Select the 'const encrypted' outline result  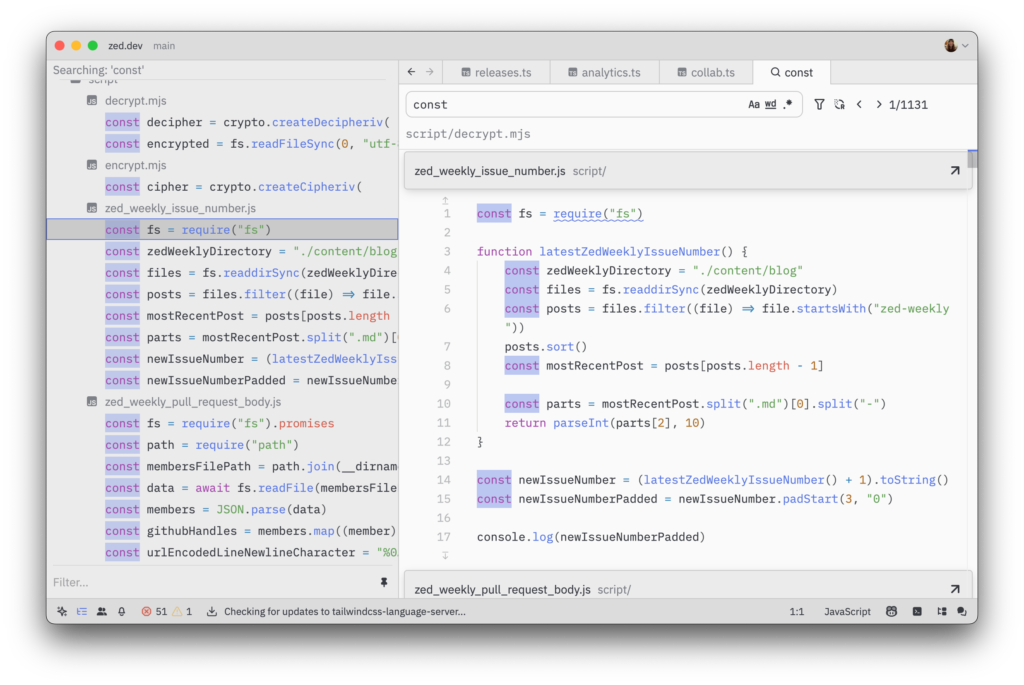(x=222, y=144)
